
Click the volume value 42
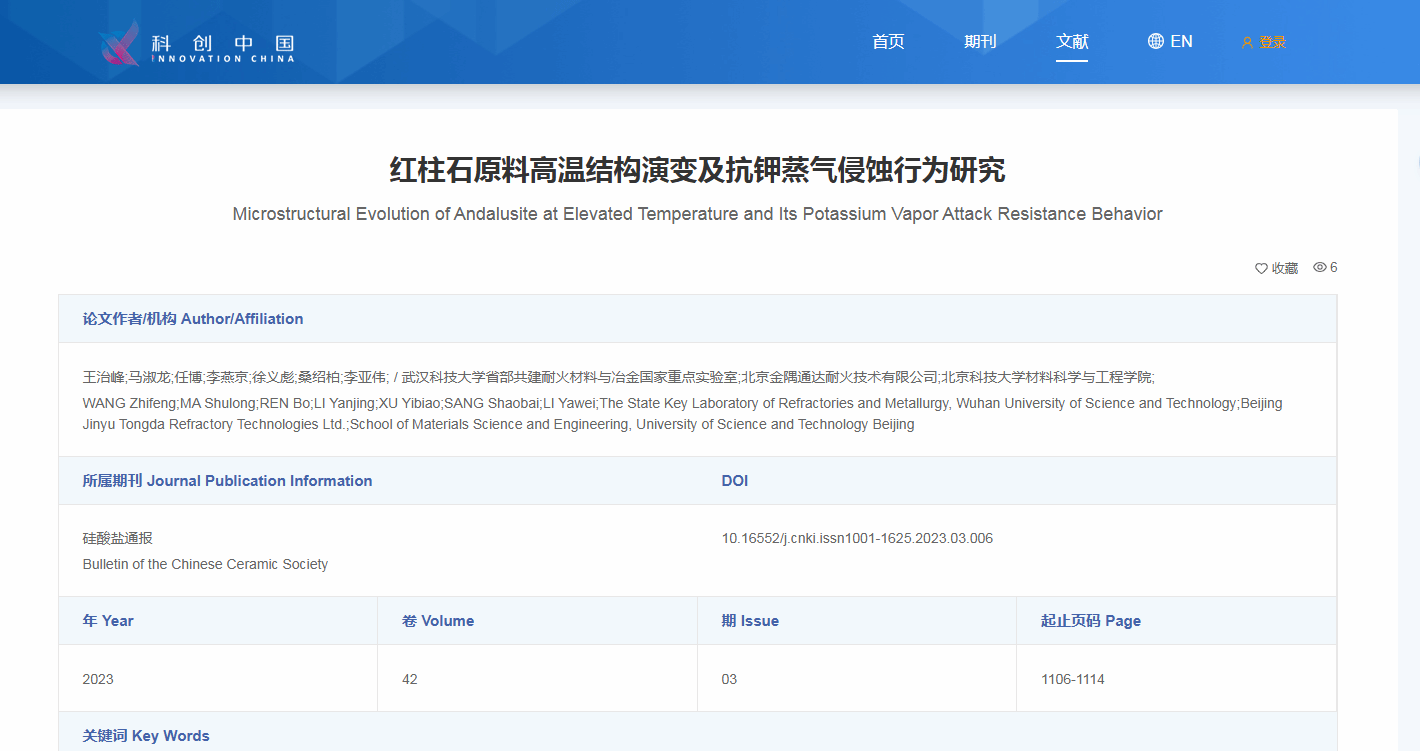[410, 679]
